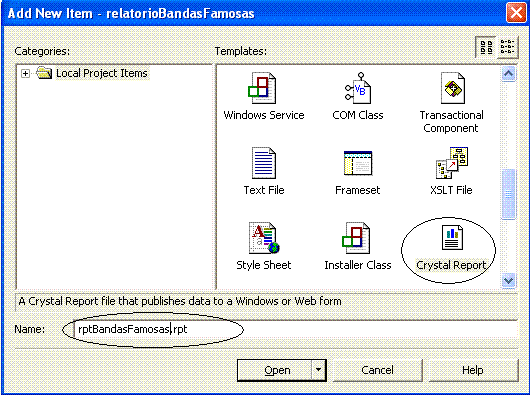Pick the Text File template icon
Screen dimensions: 530x395
coord(264,163)
